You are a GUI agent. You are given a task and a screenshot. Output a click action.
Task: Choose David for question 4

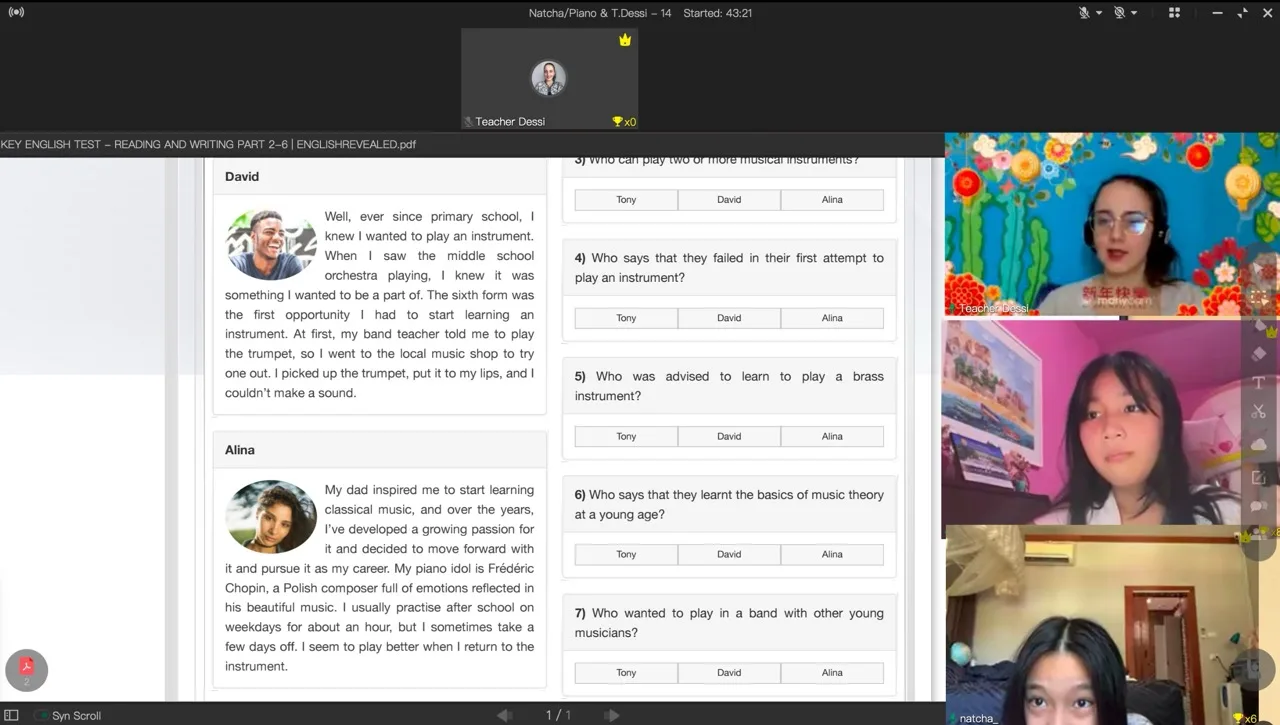coord(729,318)
